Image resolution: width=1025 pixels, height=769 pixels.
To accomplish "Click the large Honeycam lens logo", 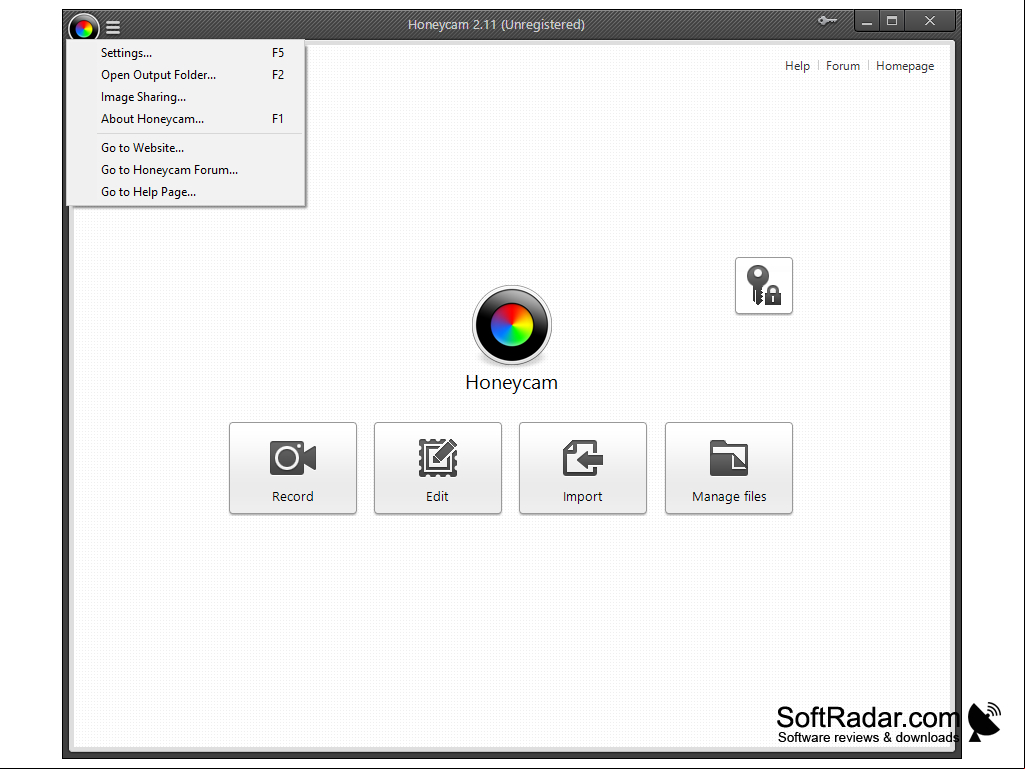I will (x=512, y=325).
